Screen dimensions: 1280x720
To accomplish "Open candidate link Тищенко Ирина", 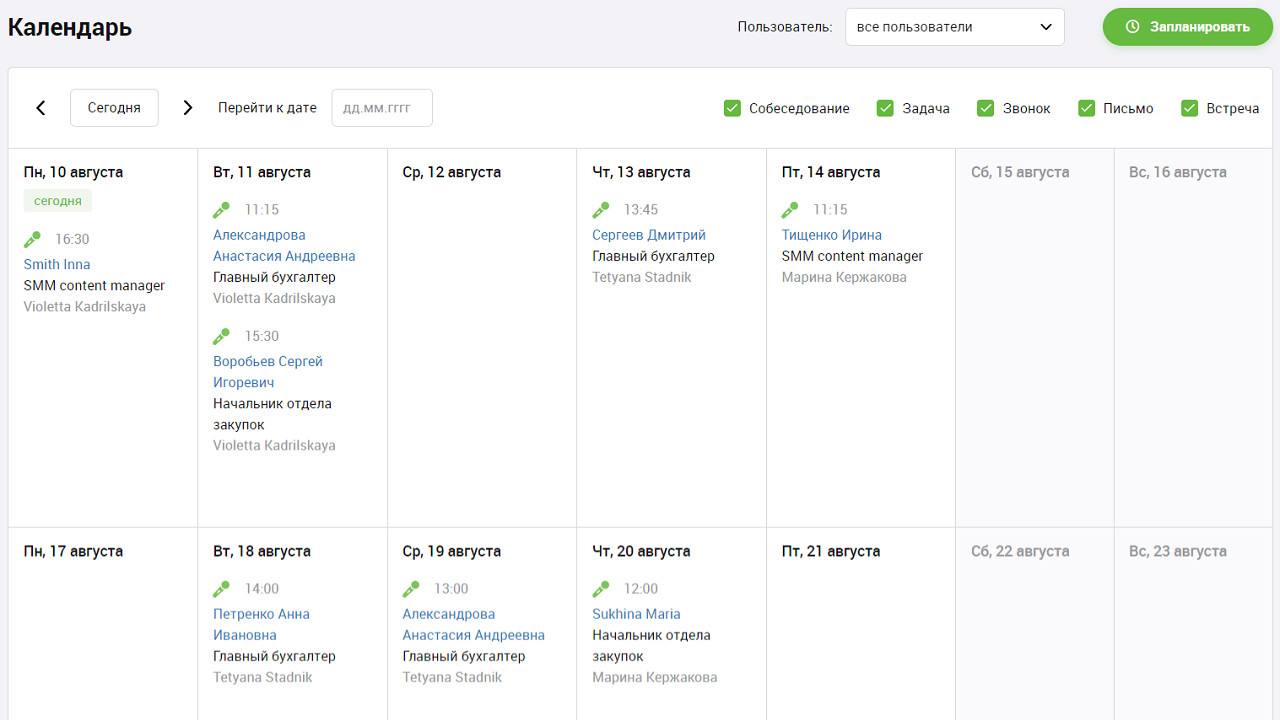I will click(831, 235).
